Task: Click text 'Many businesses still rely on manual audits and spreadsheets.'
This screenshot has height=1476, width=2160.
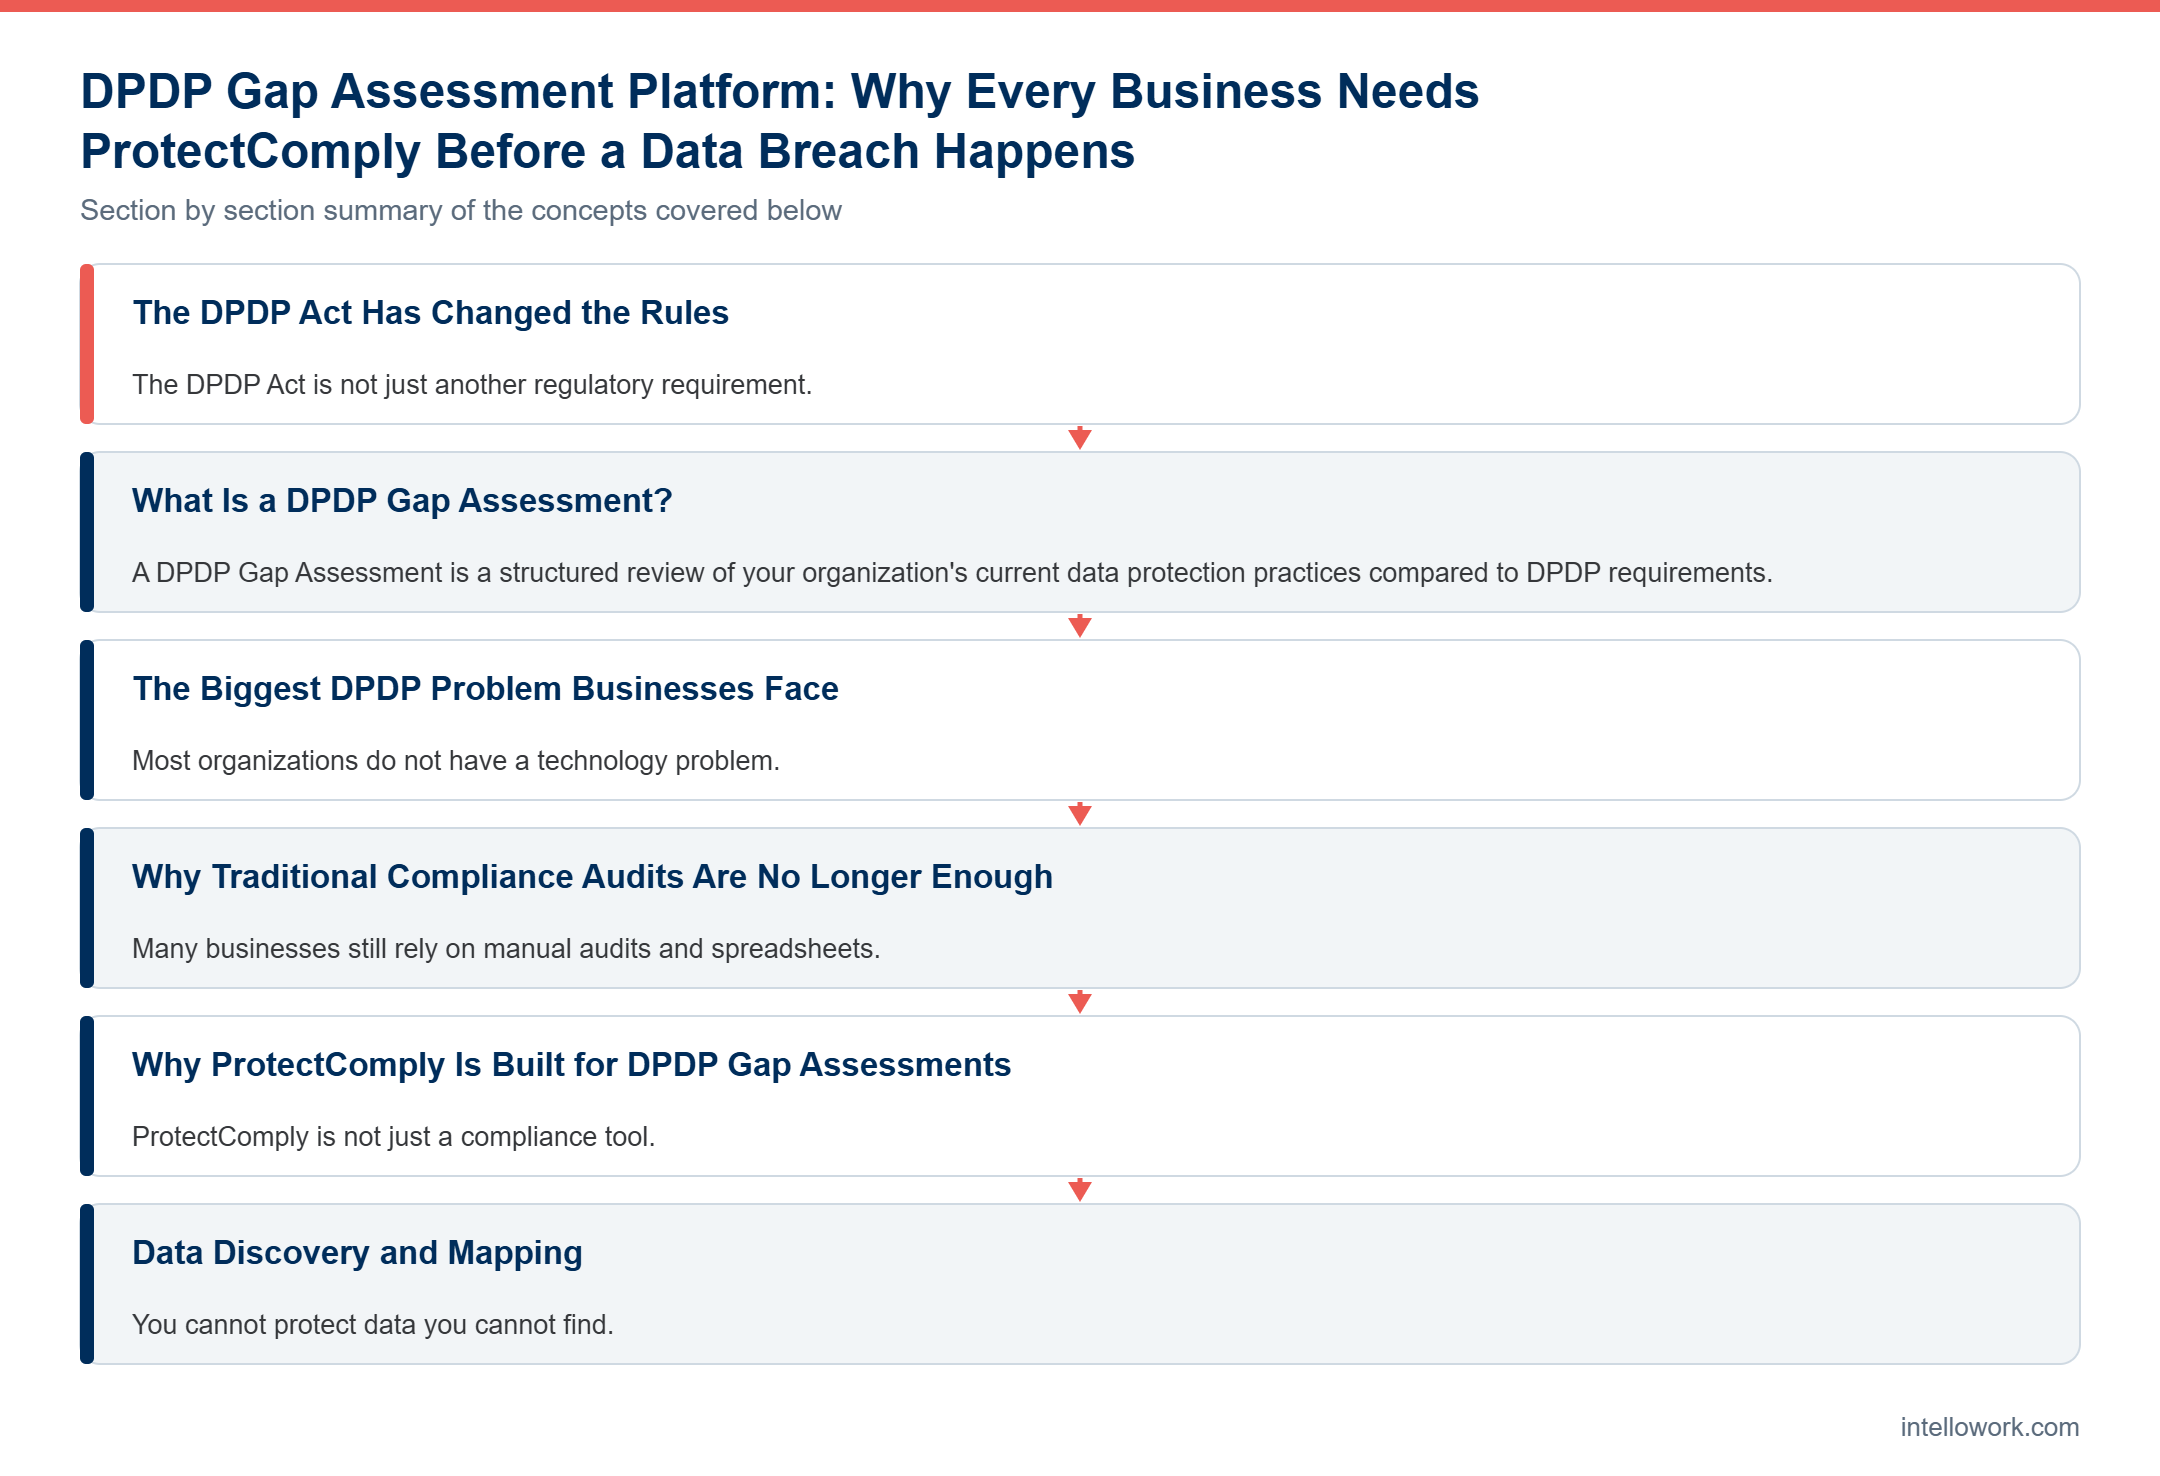Action: 506,949
